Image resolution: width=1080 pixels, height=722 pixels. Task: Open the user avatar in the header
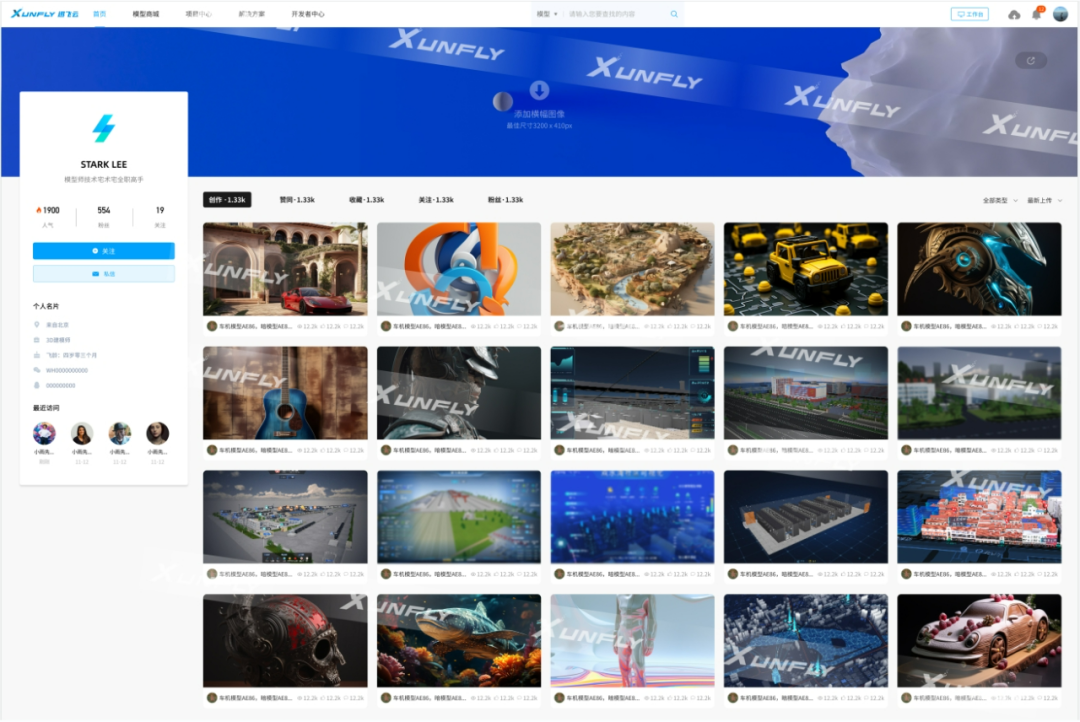coord(1060,14)
